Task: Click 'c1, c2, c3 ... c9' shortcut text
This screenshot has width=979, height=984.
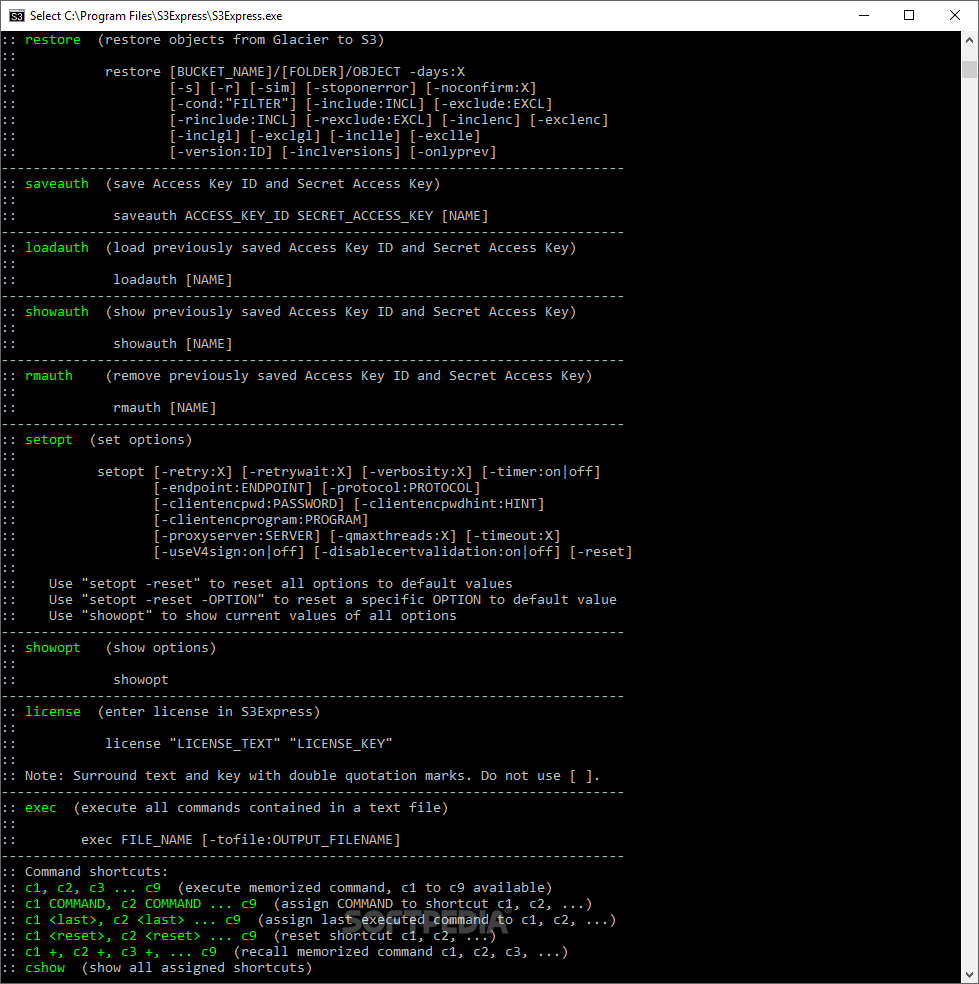Action: click(93, 888)
